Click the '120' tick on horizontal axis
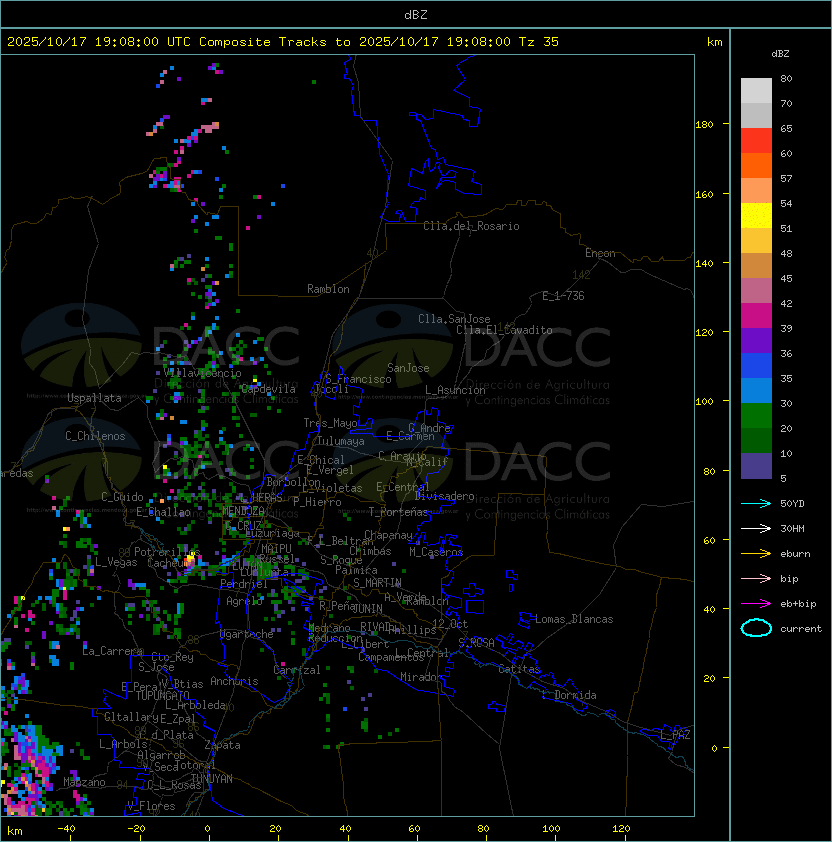 click(621, 829)
